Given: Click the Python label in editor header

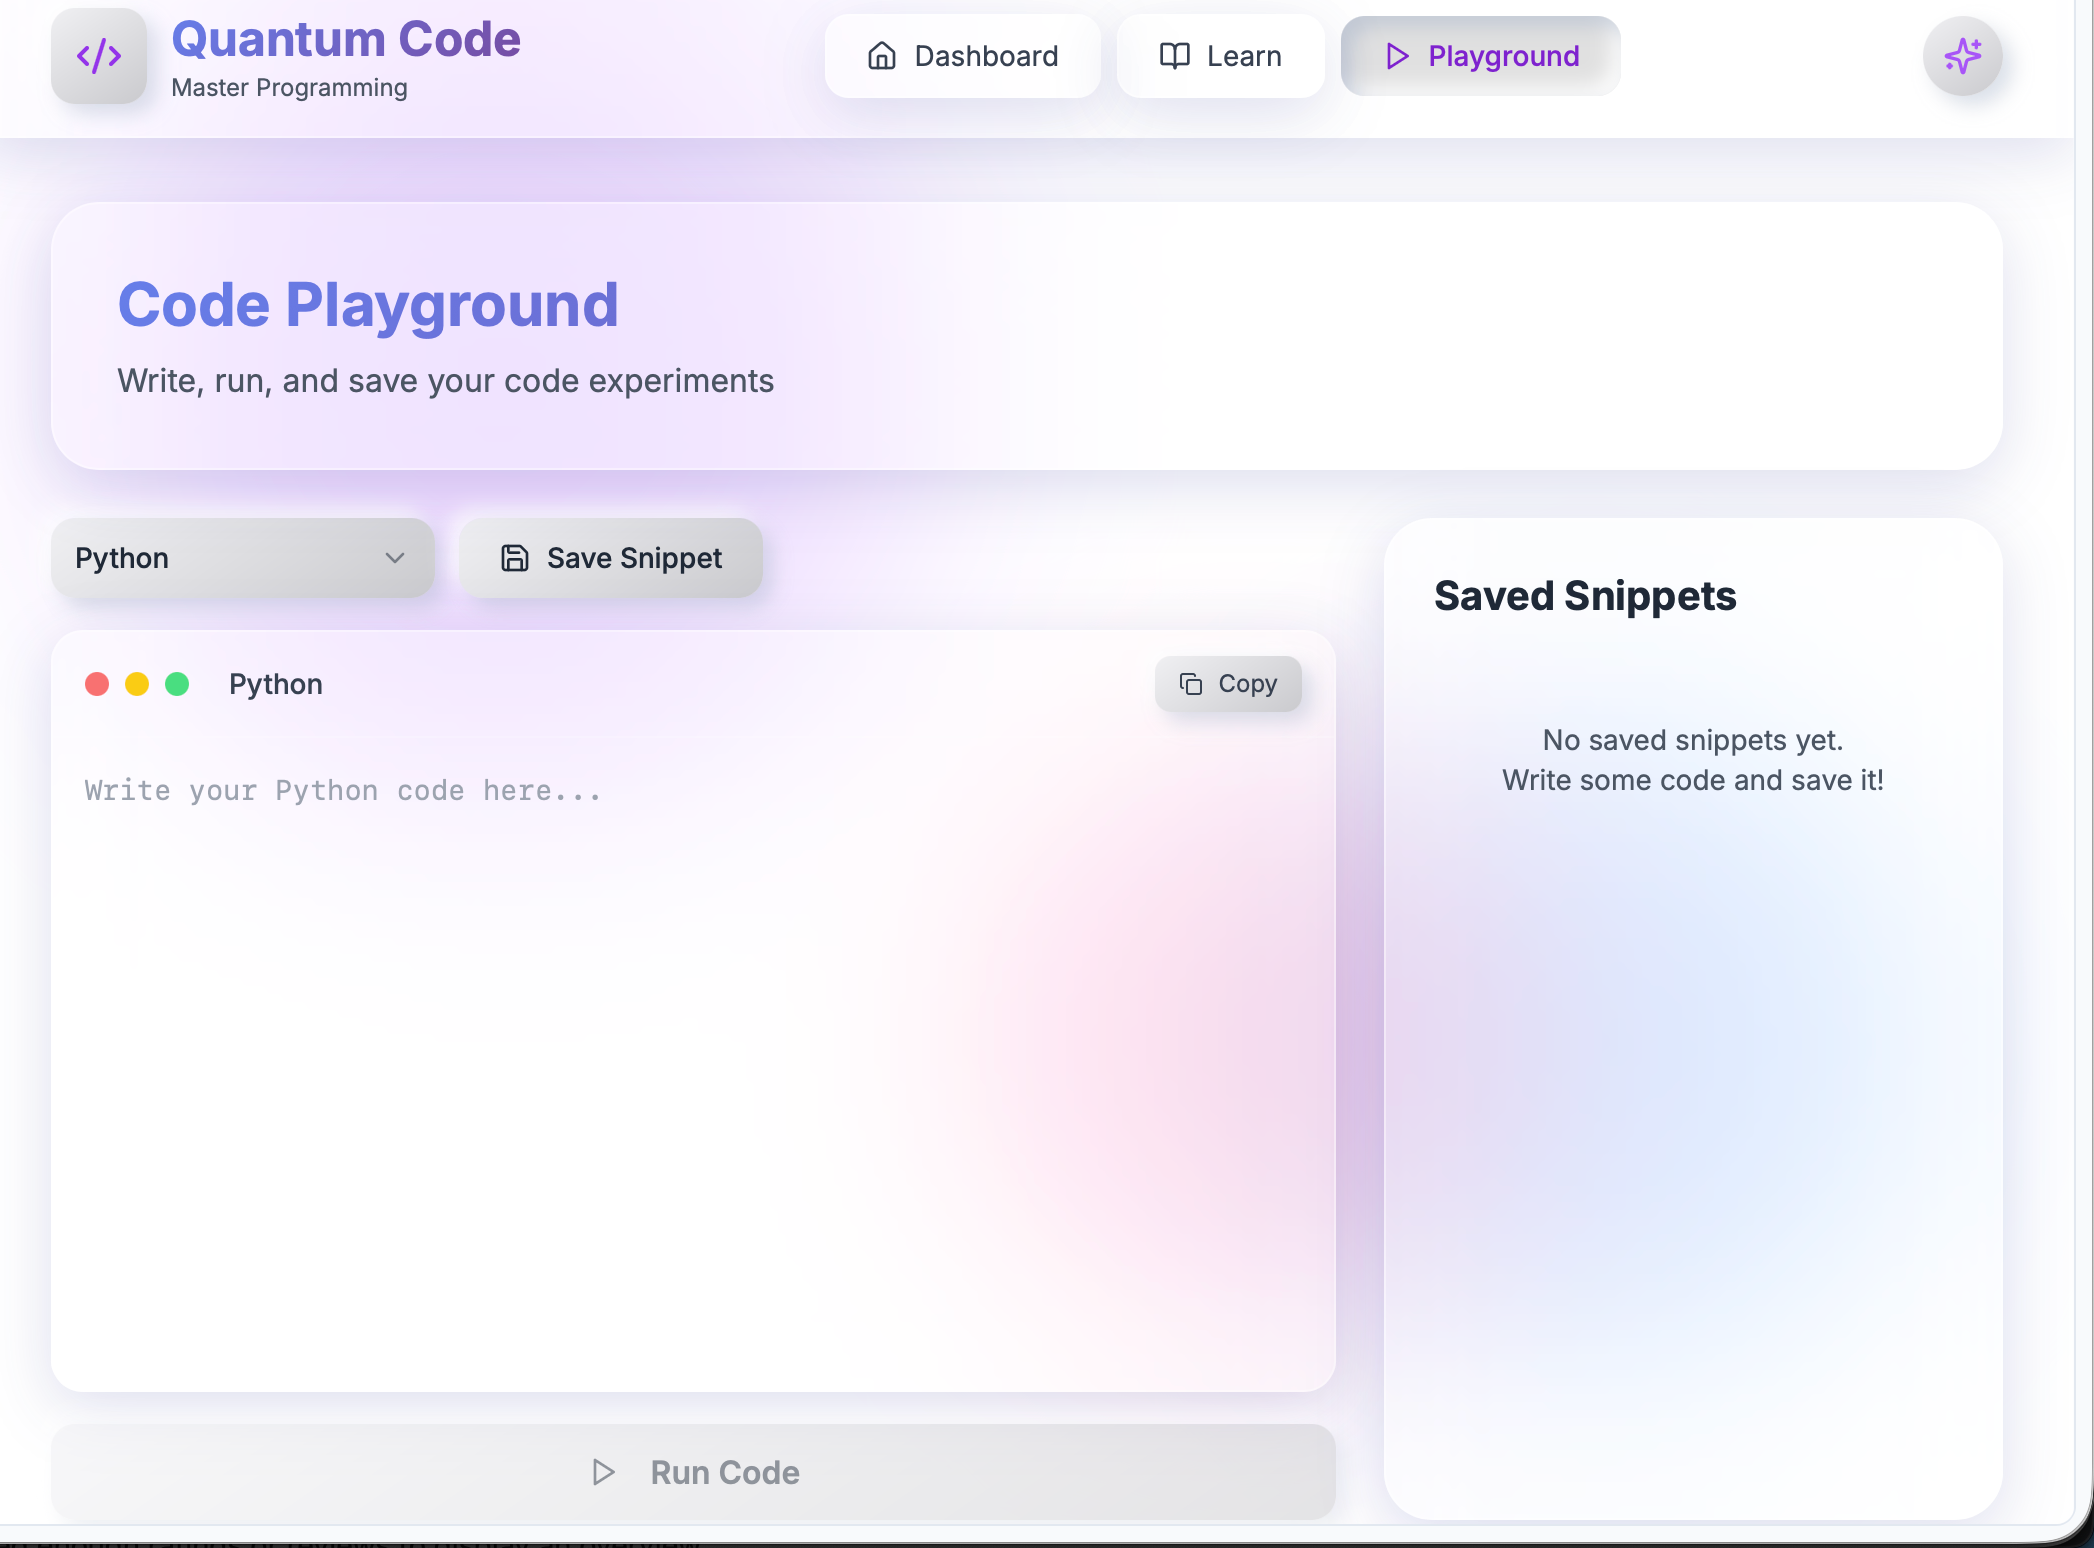Looking at the screenshot, I should click(x=276, y=684).
